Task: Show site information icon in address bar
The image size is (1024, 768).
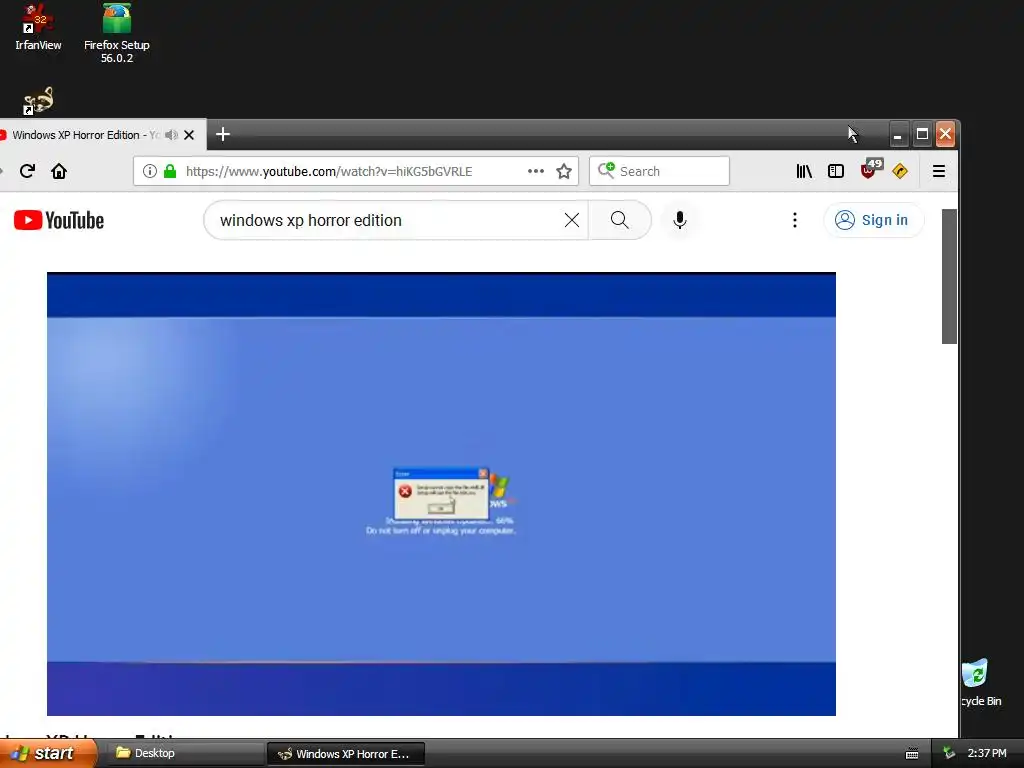Action: coord(150,171)
